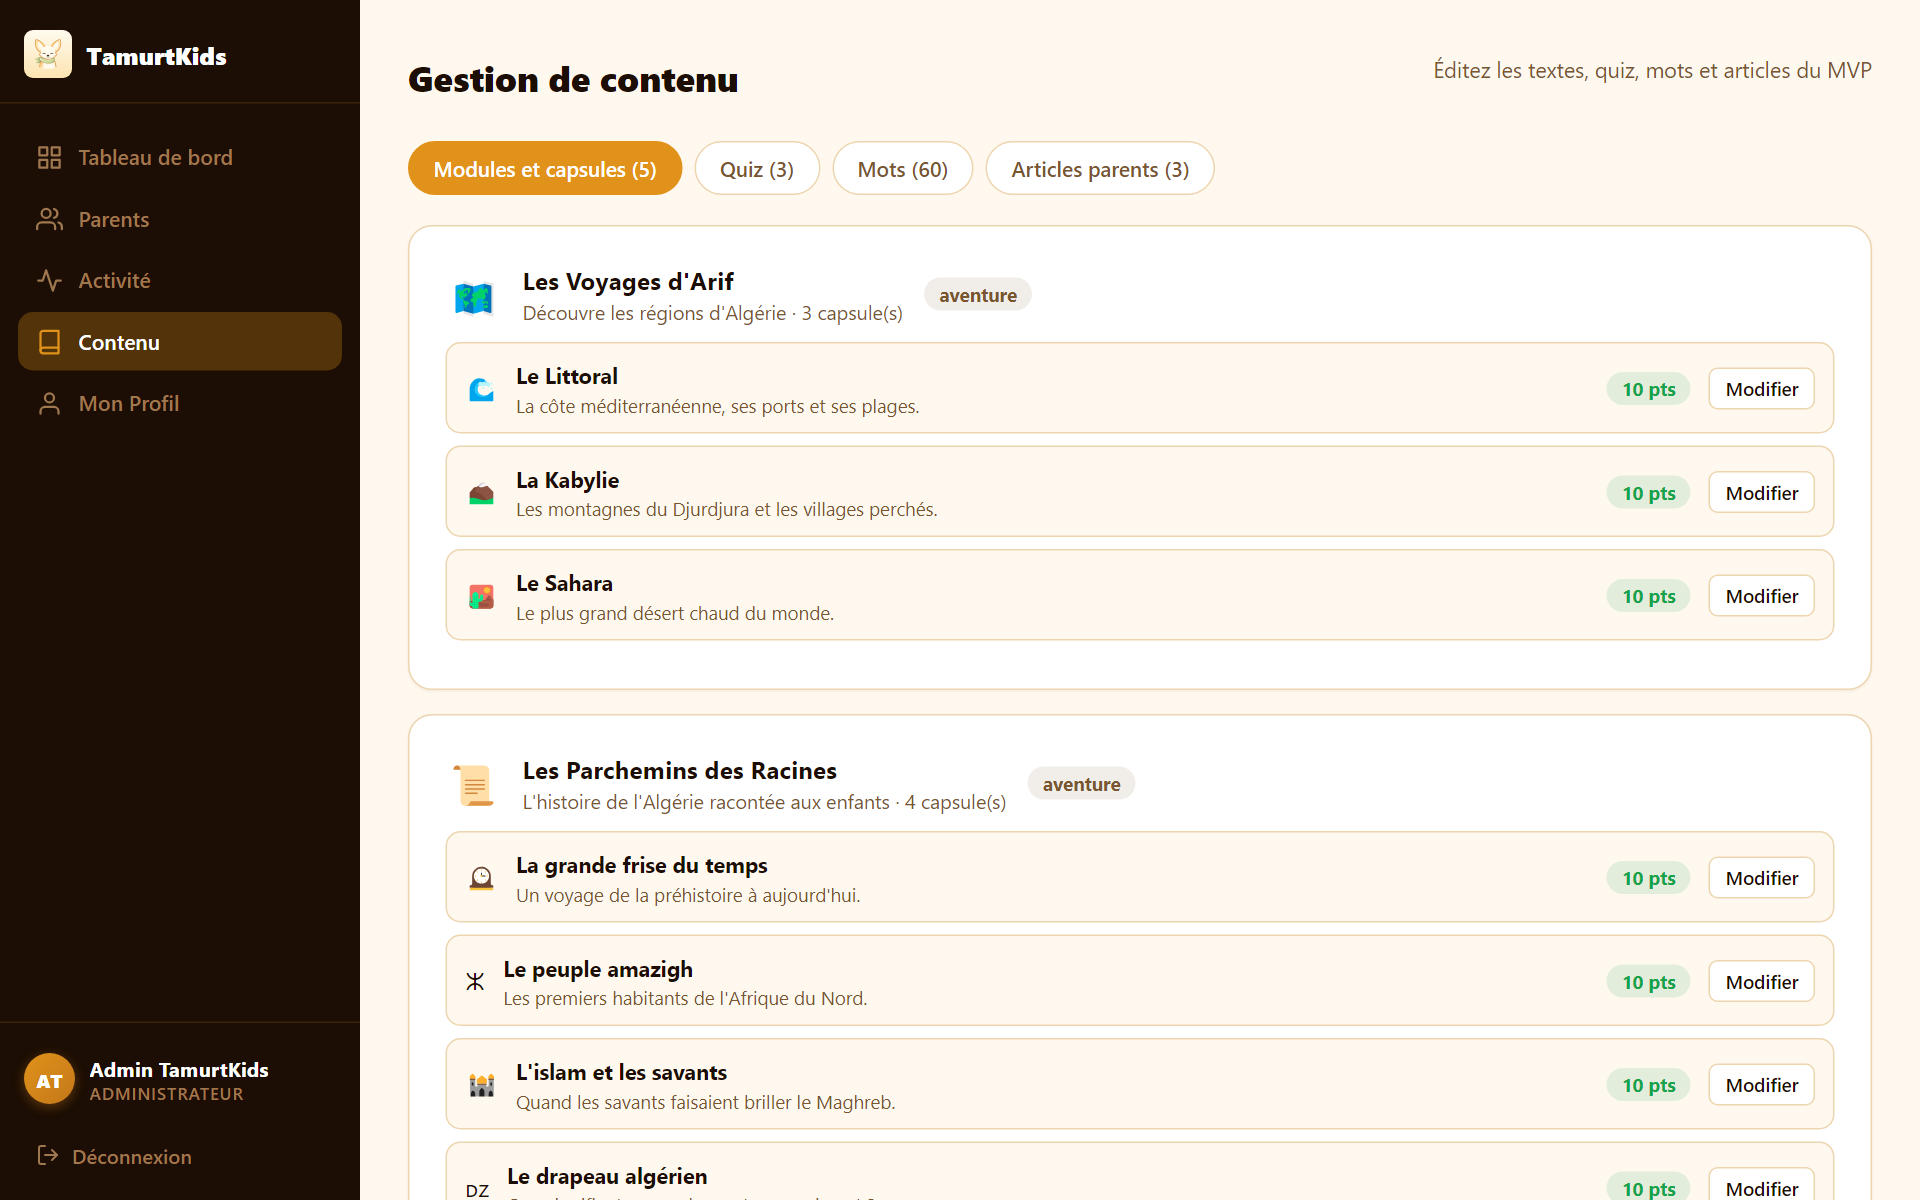This screenshot has height=1200, width=1920.
Task: Click the DZ flag marker beside Le drapeau algérien
Action: (477, 1190)
